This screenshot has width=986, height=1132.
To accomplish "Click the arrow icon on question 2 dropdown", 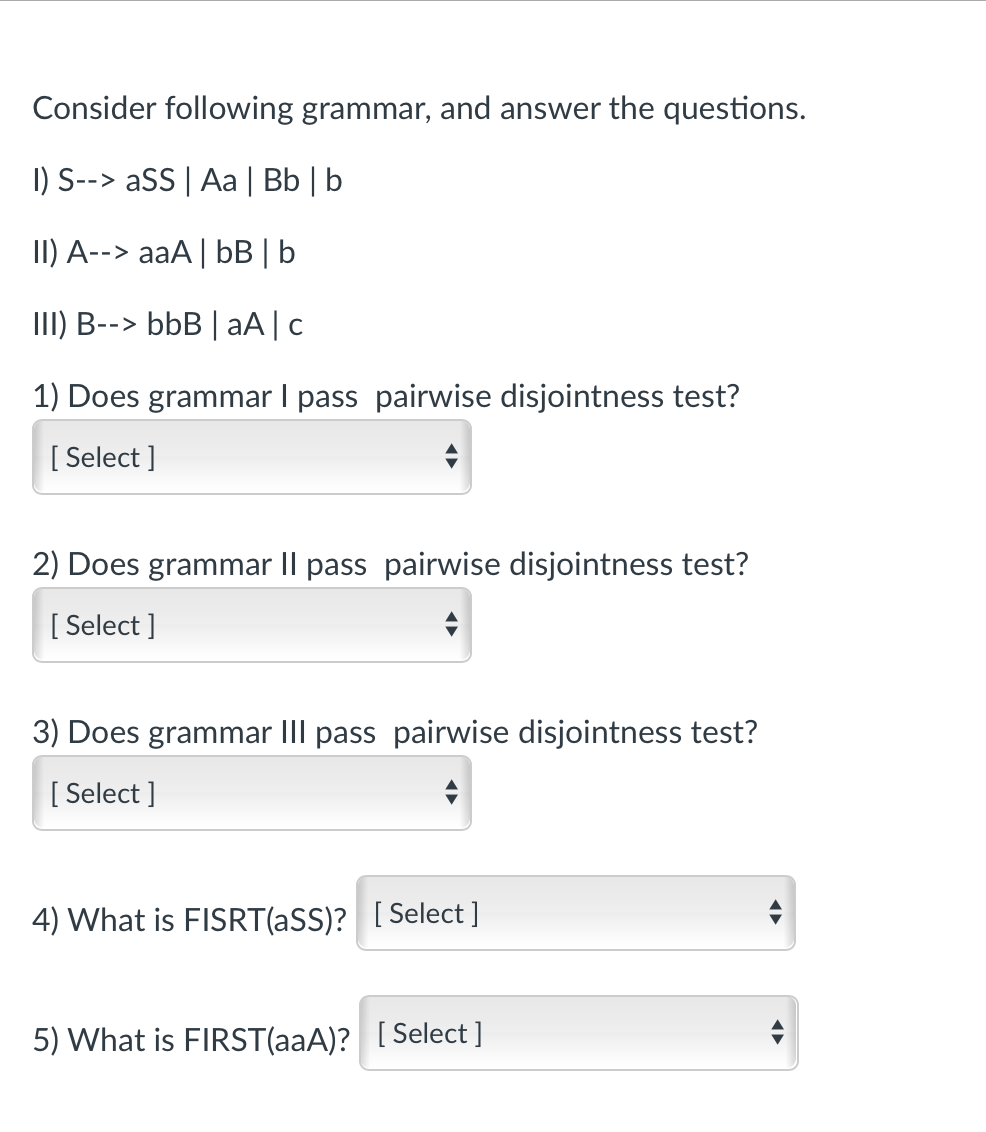I will 452,625.
